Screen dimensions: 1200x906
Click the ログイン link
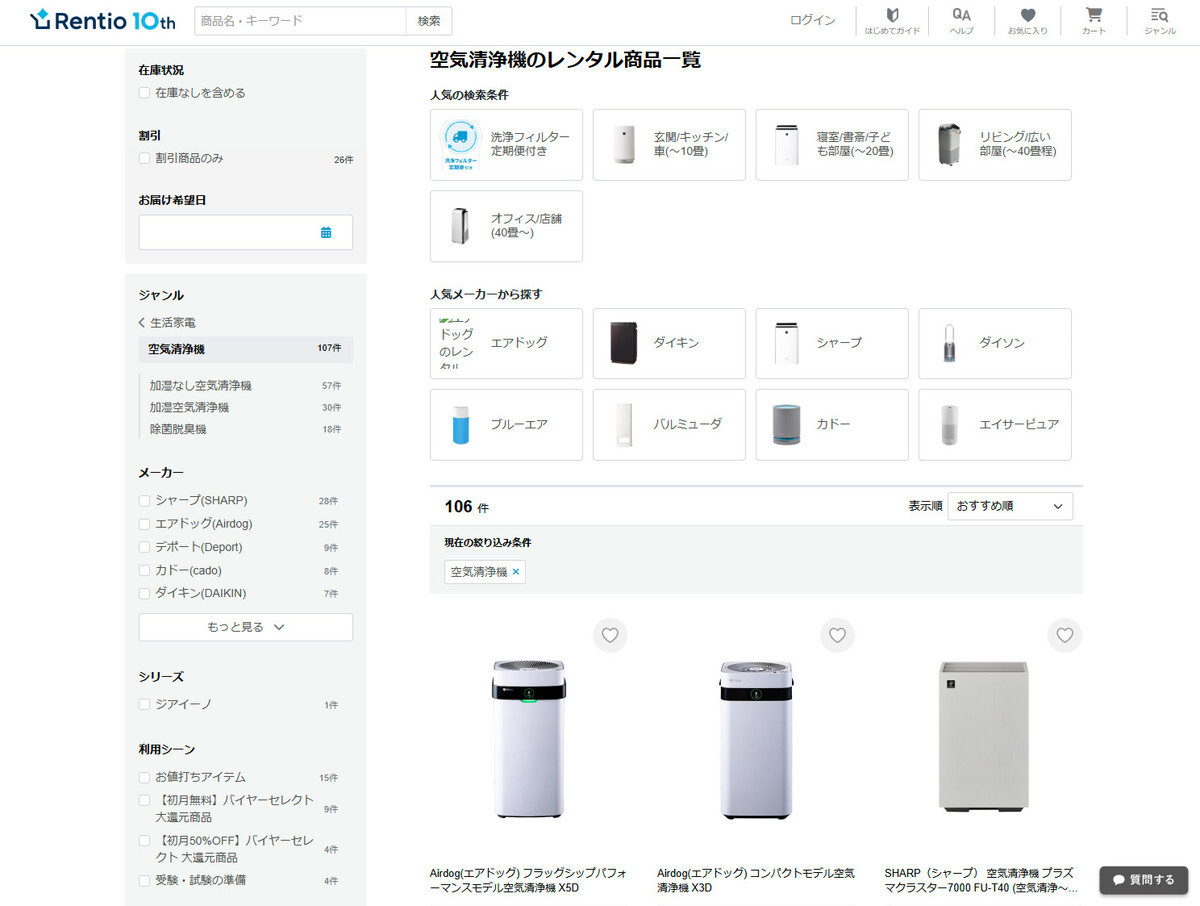pyautogui.click(x=812, y=21)
